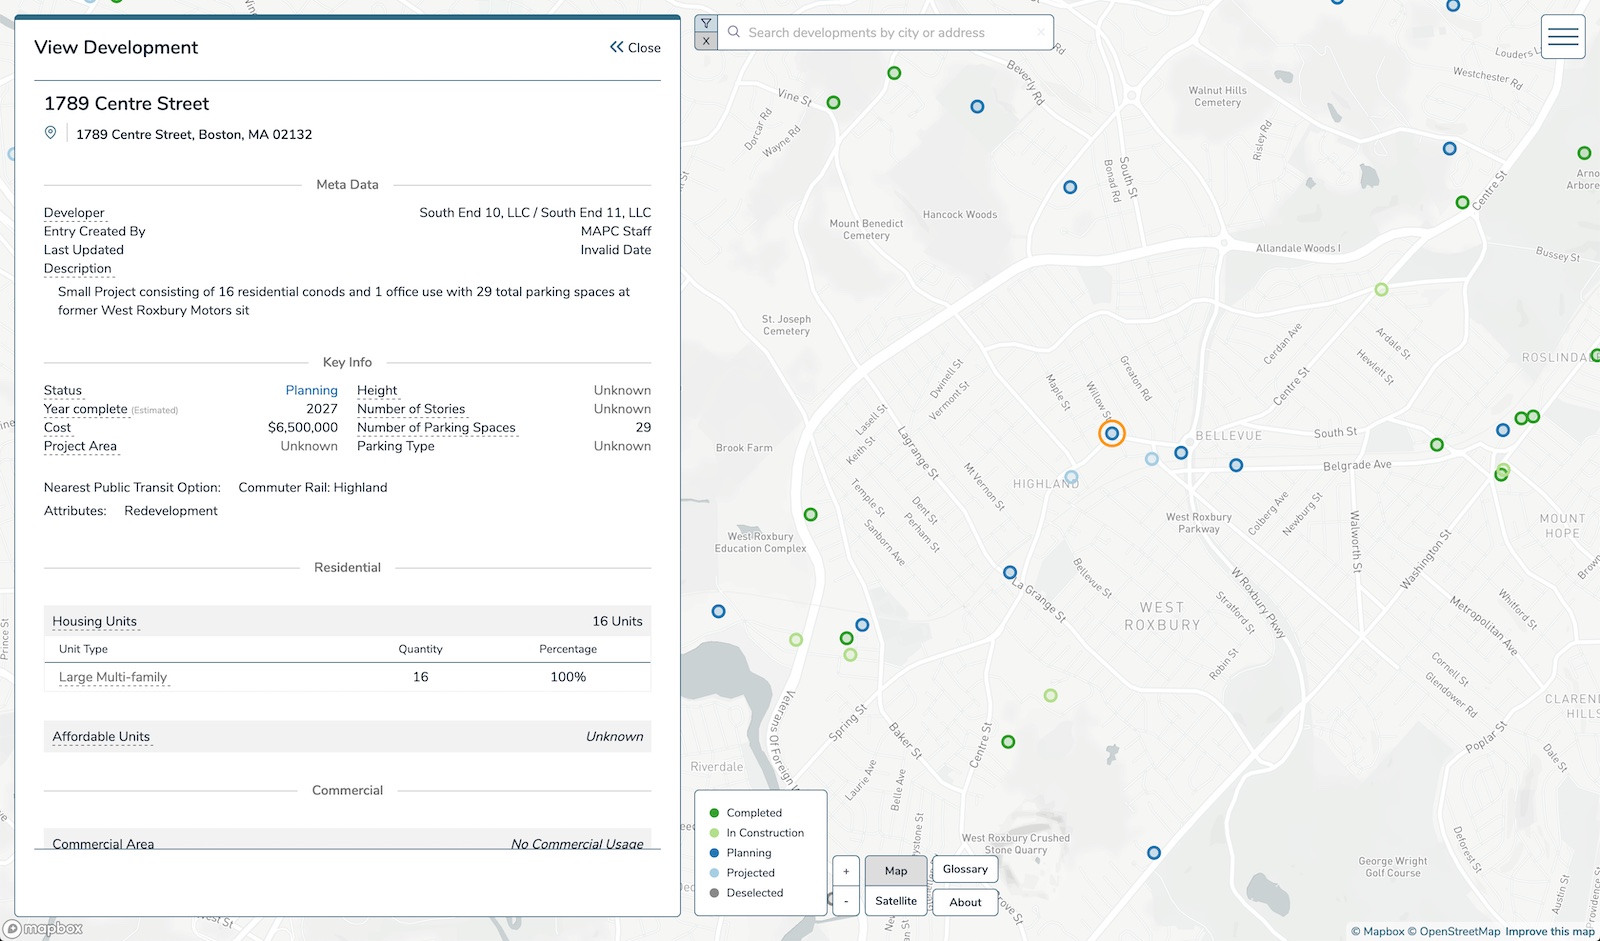Select light green marker near Allandale Woods
1600x941 pixels.
[1381, 290]
